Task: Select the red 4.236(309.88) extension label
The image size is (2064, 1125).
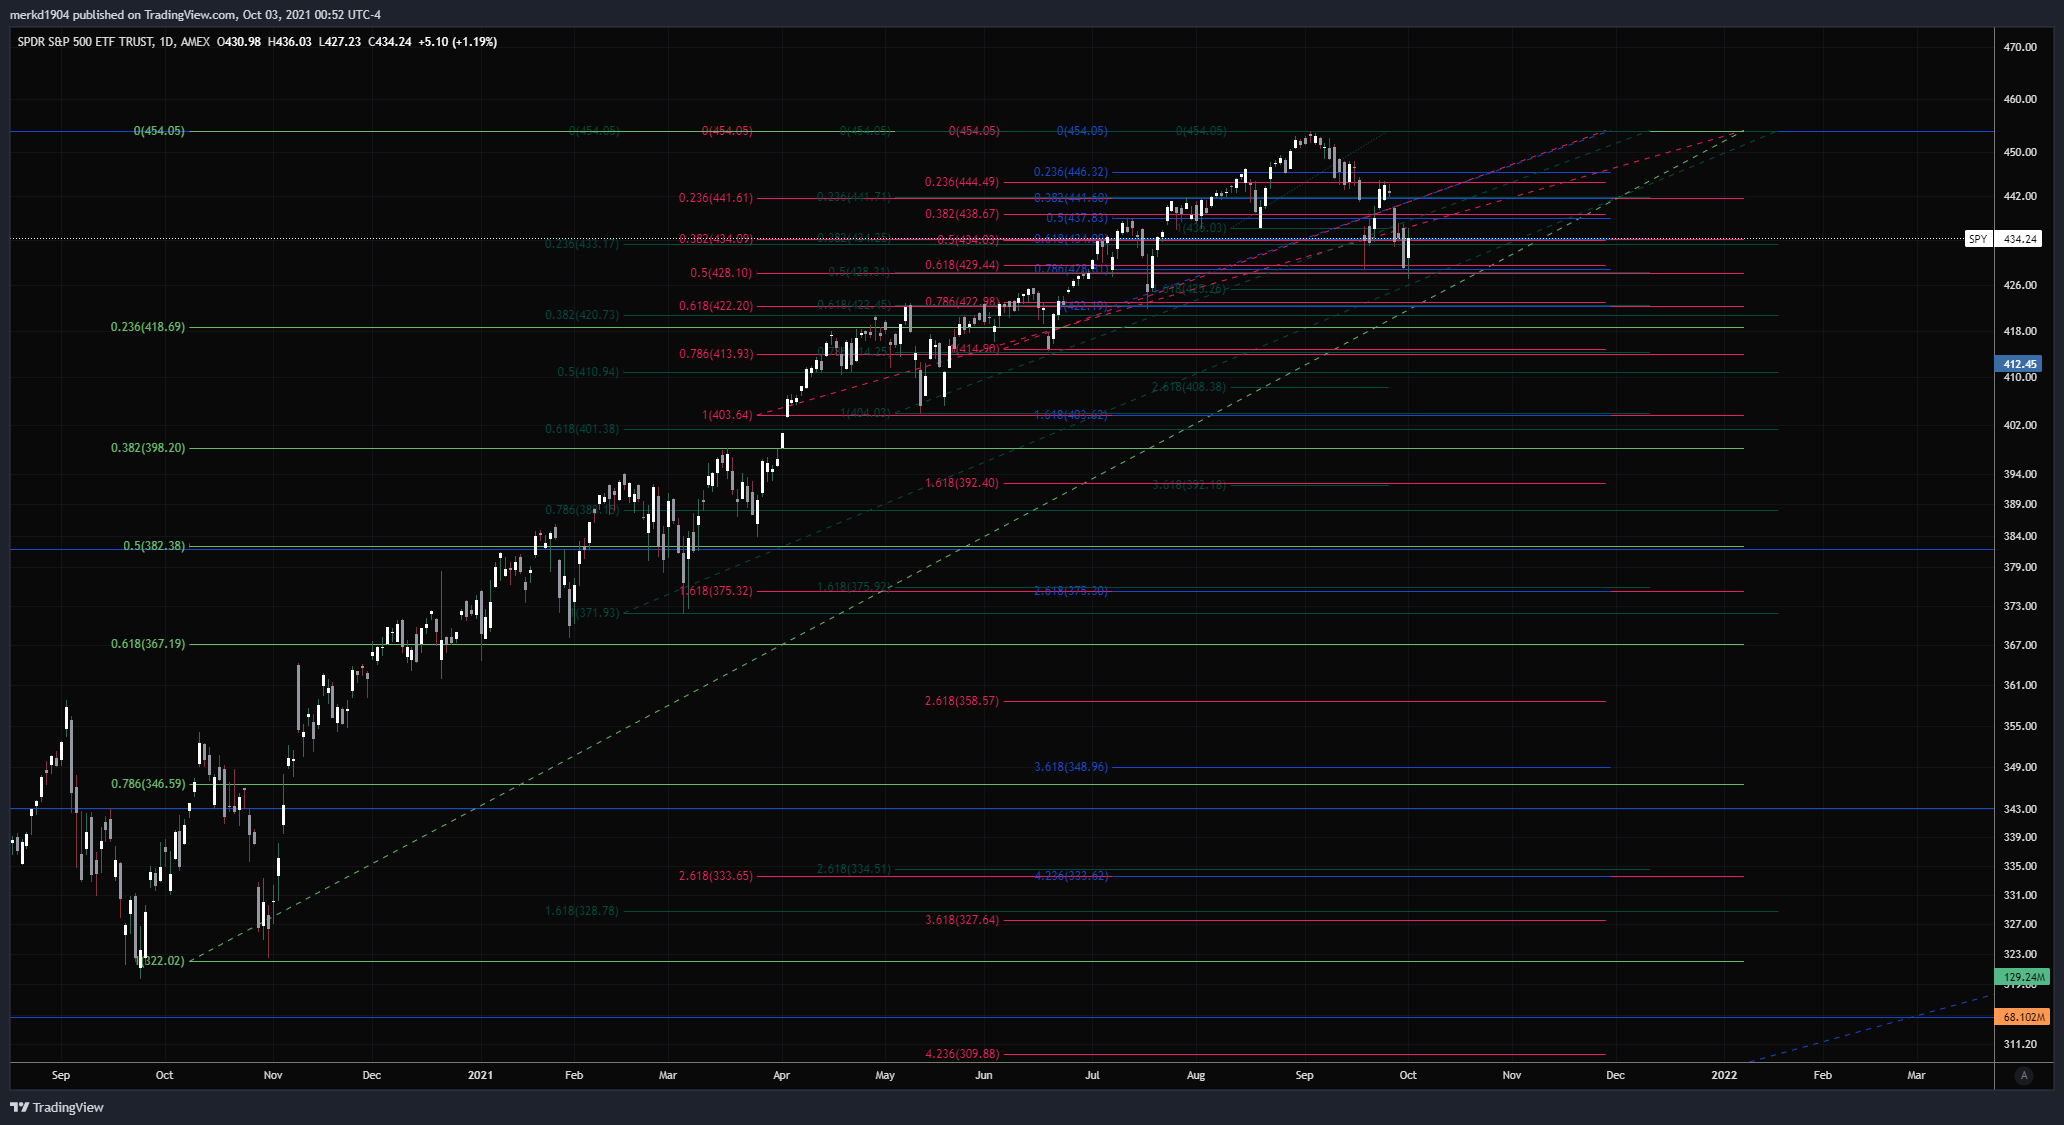Action: pos(962,1054)
